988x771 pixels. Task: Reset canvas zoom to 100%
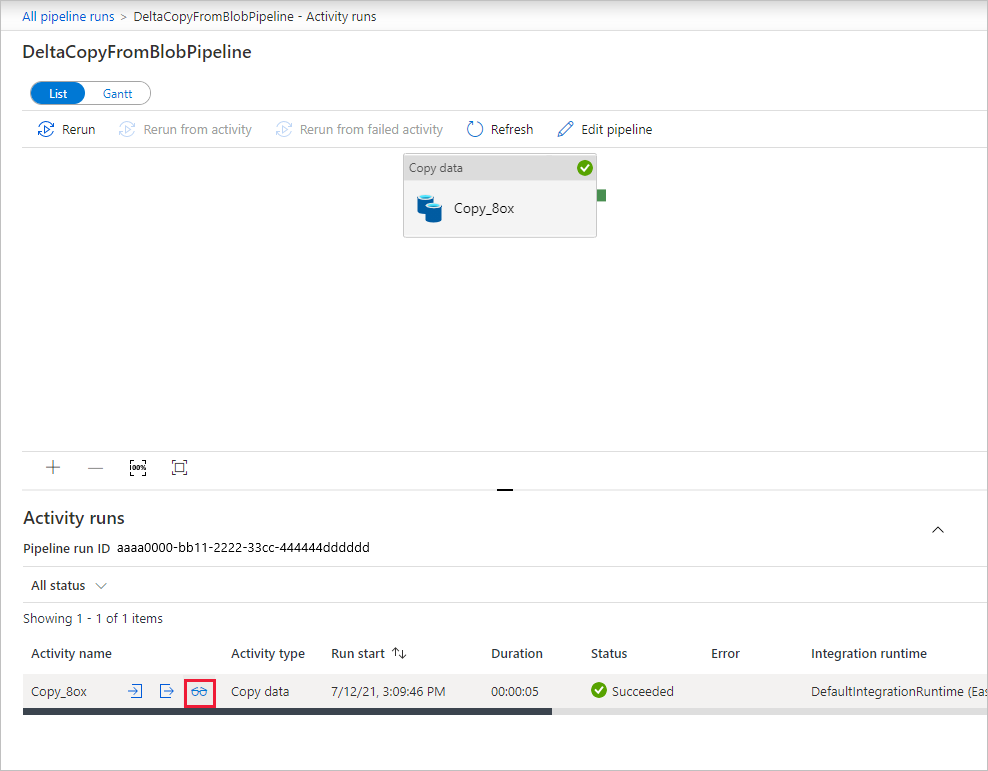138,467
